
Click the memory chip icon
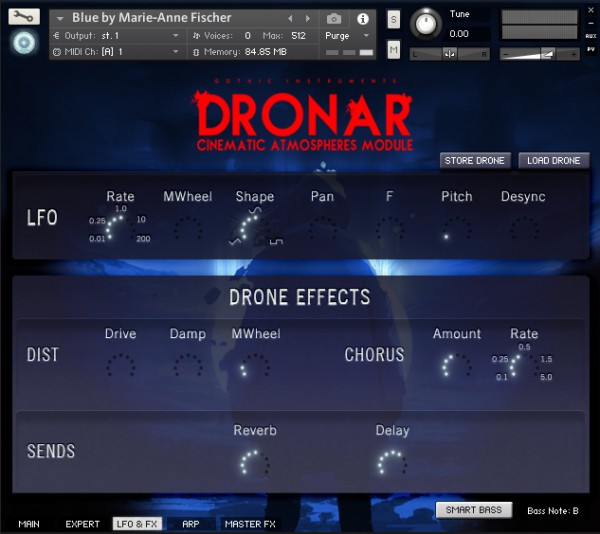(x=196, y=52)
